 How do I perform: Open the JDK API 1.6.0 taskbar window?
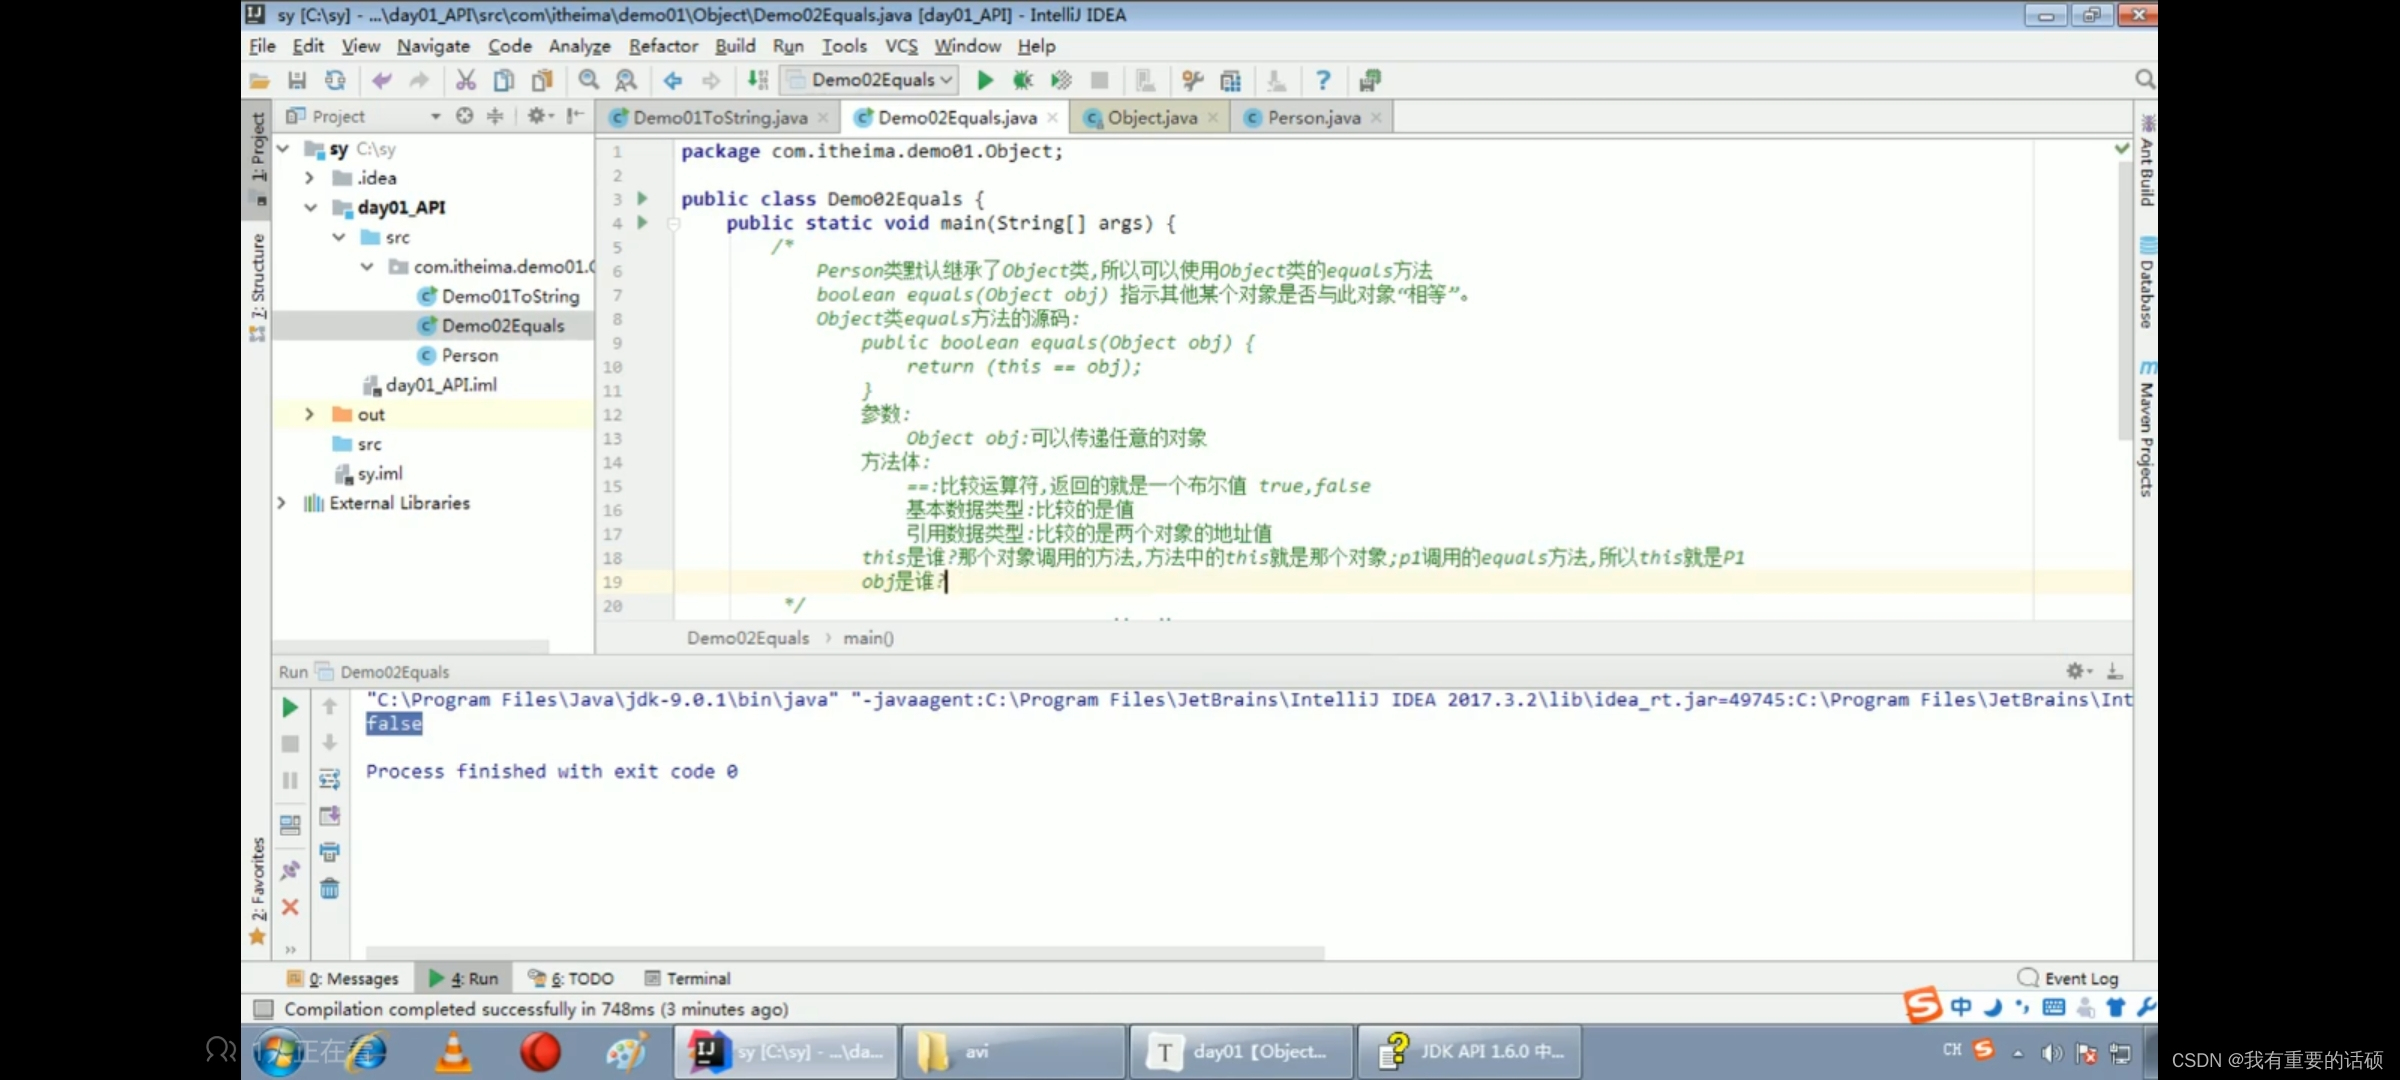1469,1052
